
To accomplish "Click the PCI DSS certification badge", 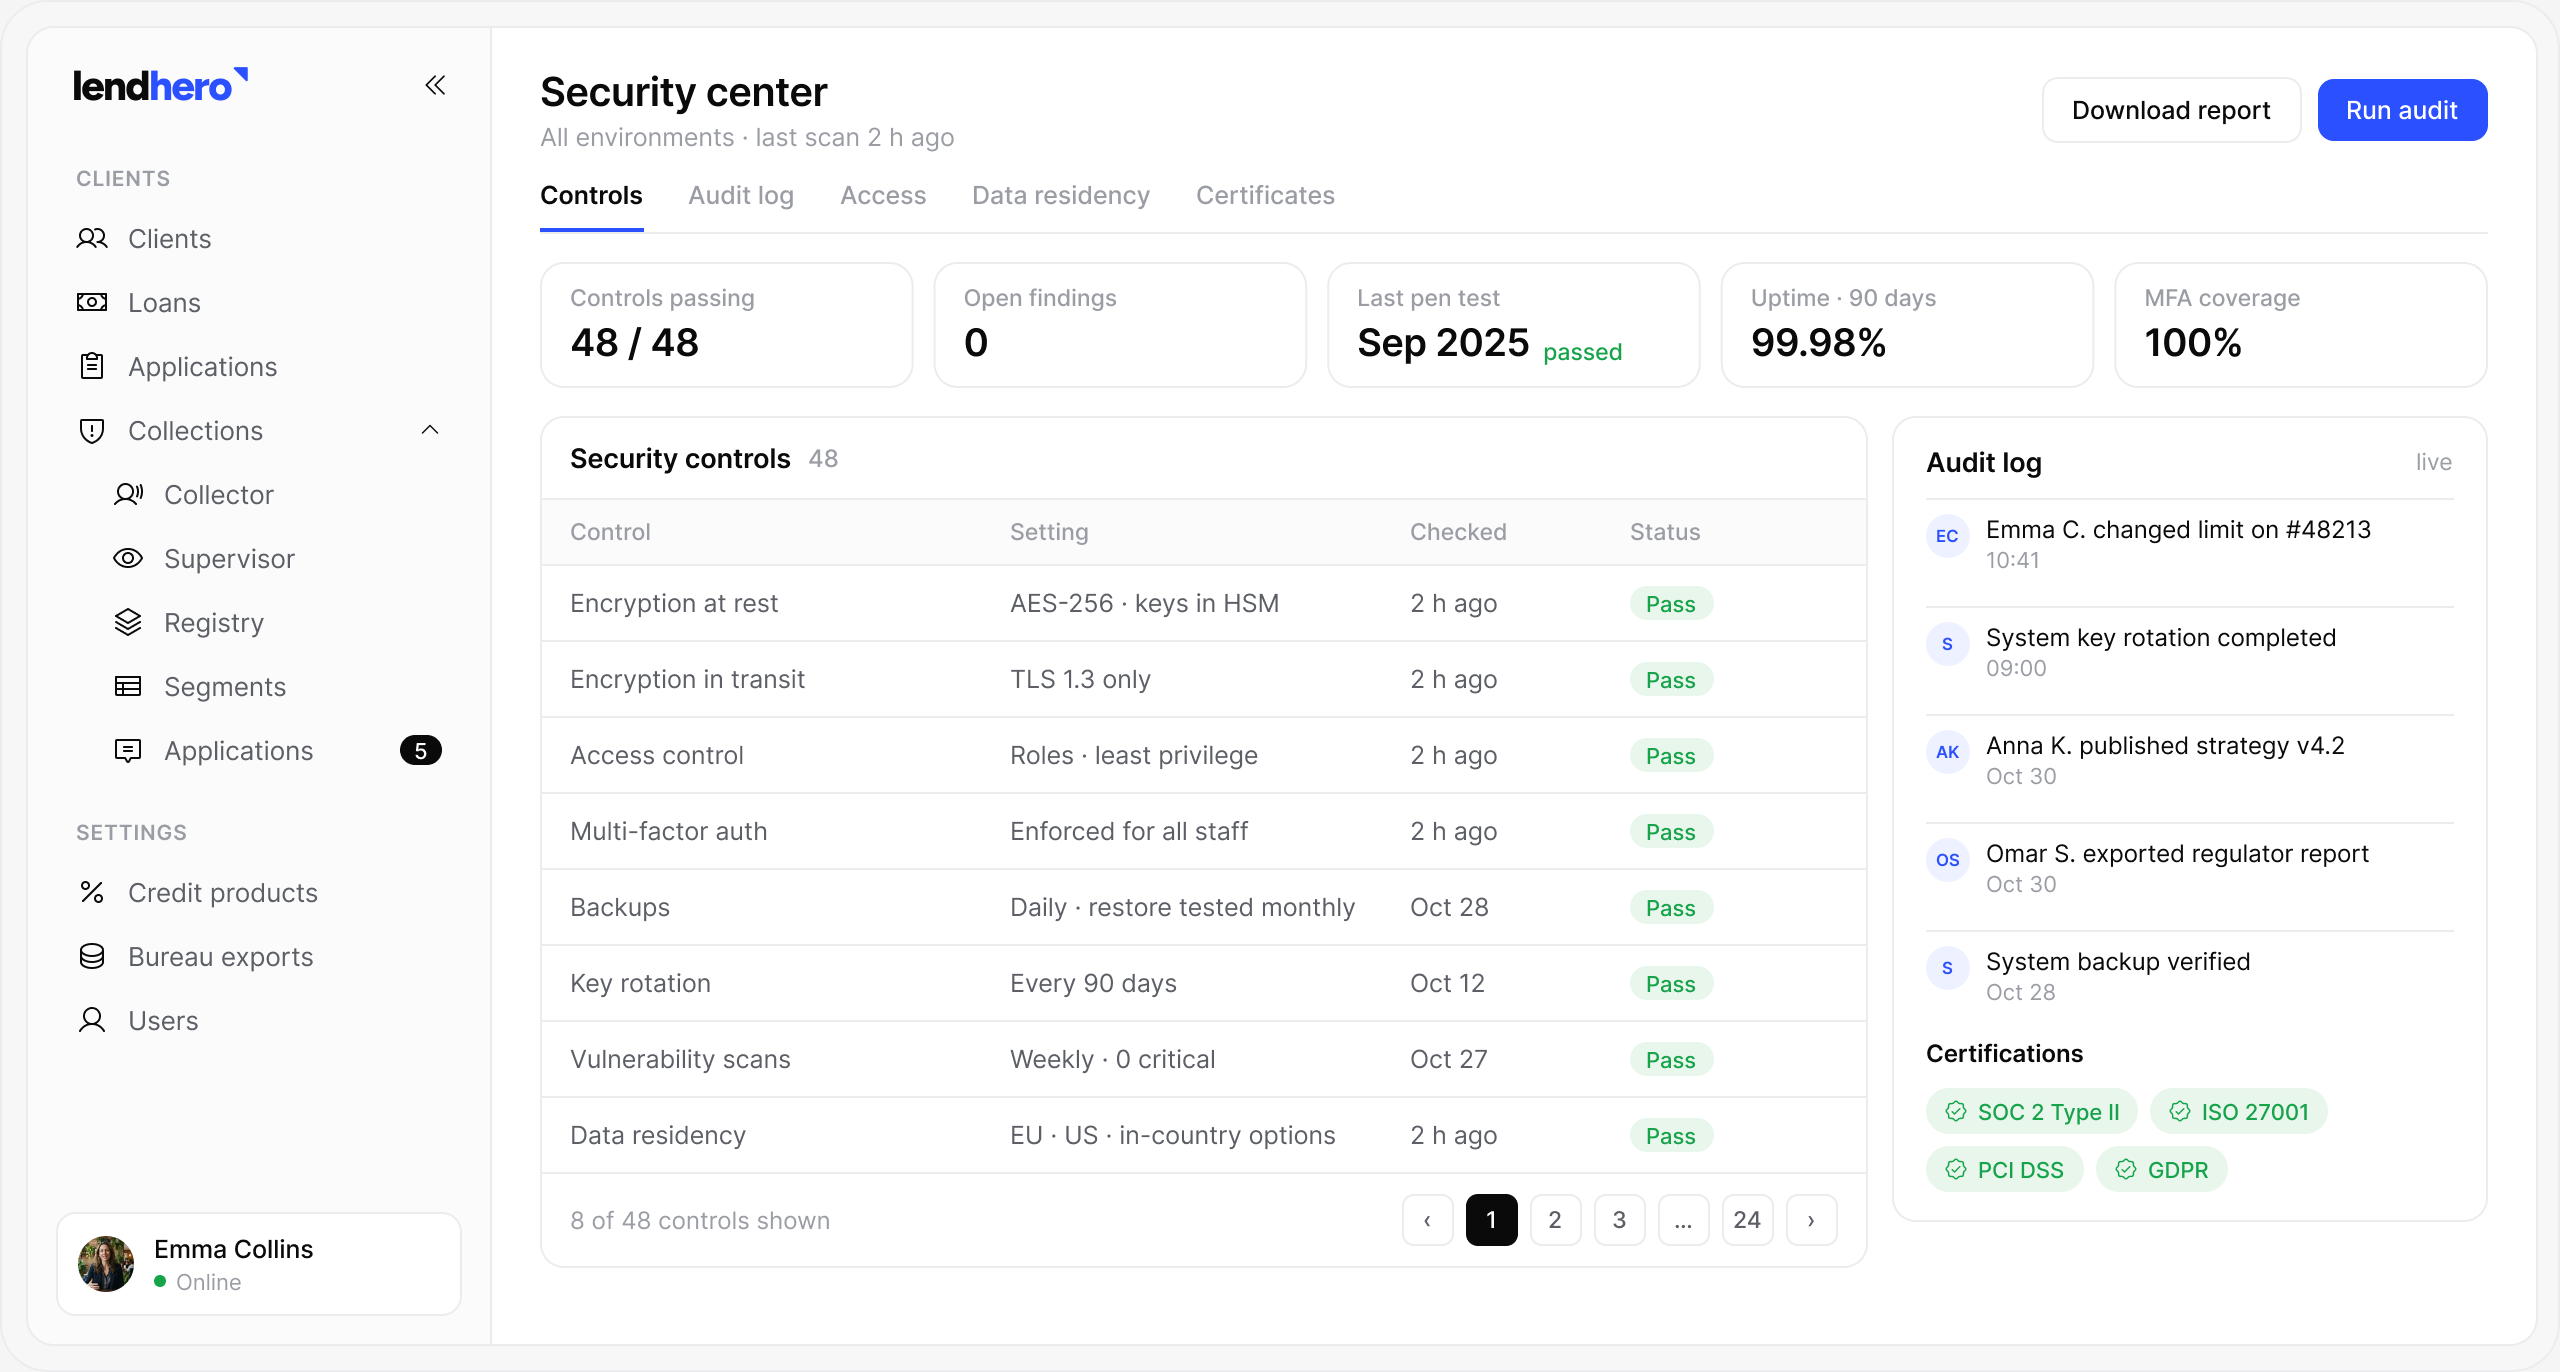I will point(2005,1170).
